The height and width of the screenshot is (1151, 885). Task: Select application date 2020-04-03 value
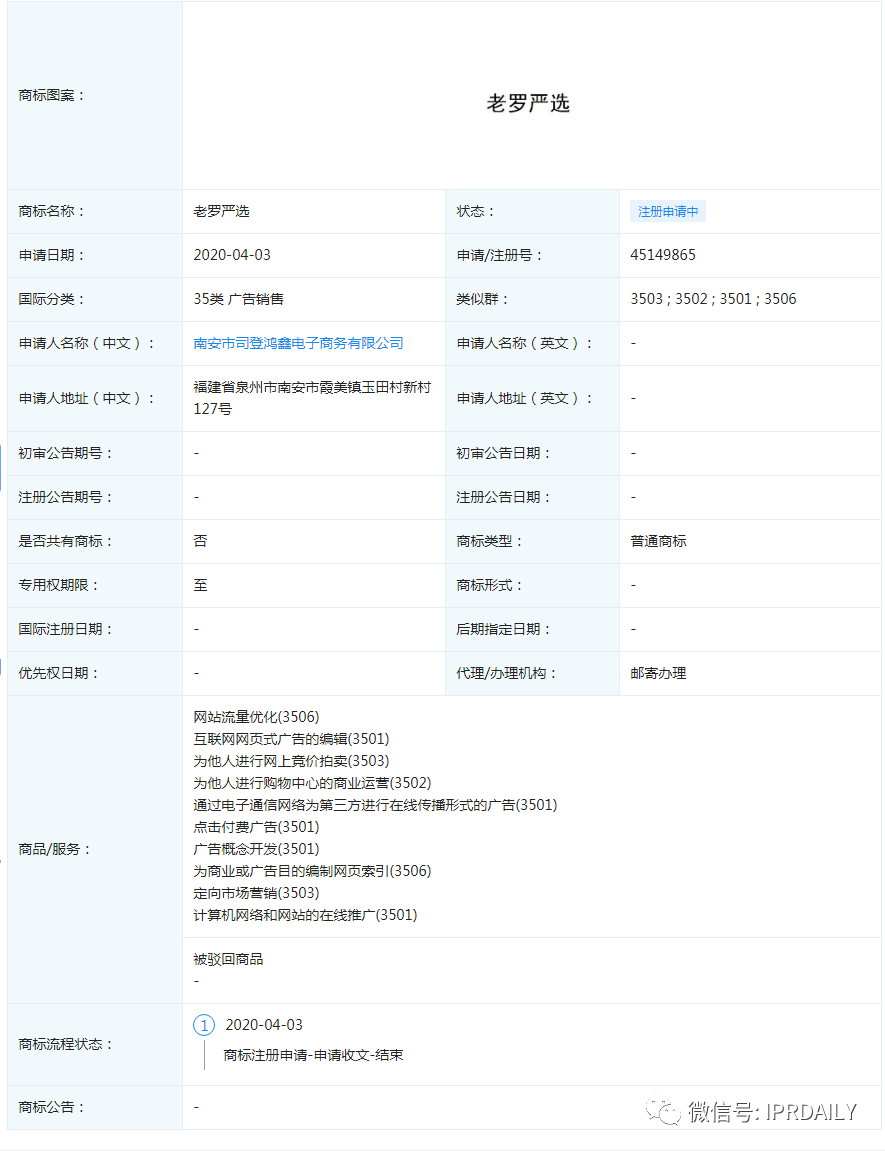[x=232, y=255]
